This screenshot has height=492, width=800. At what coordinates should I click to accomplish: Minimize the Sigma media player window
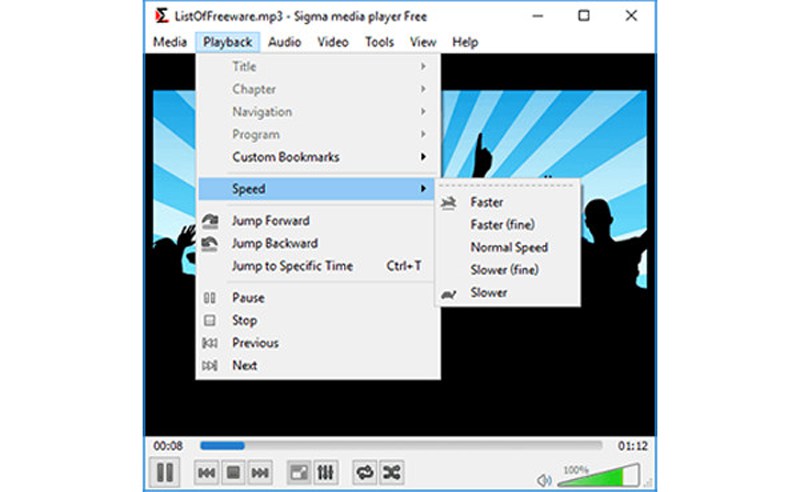[537, 16]
